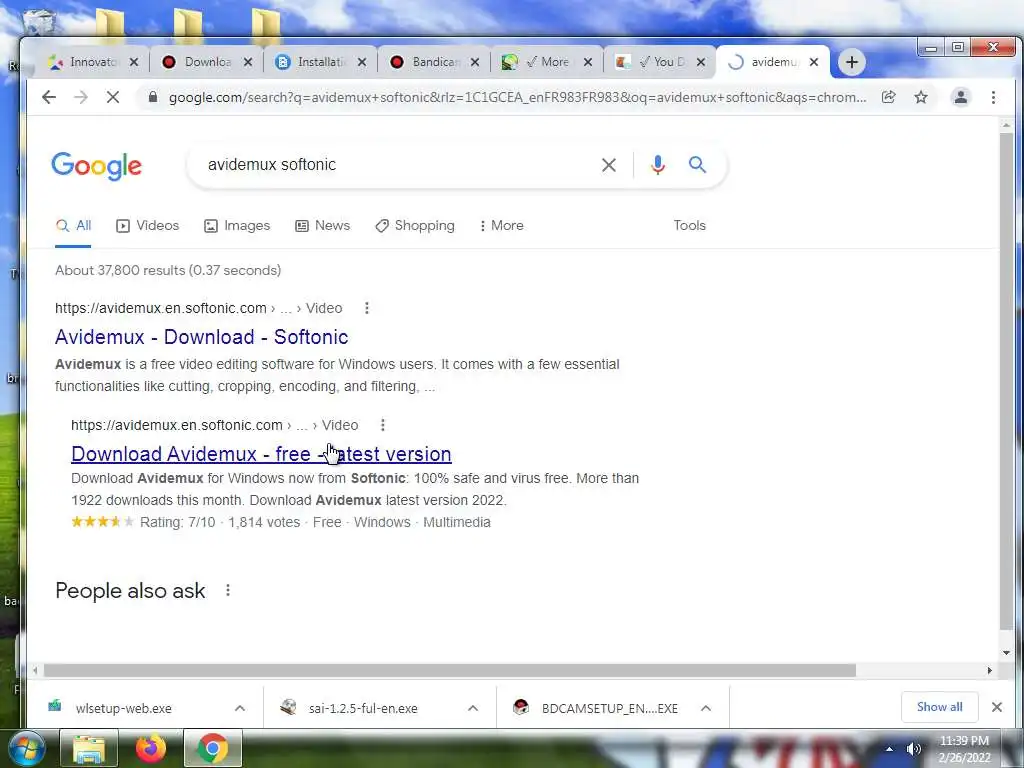Start voice search with the microphone
The image size is (1024, 768).
(x=658, y=165)
